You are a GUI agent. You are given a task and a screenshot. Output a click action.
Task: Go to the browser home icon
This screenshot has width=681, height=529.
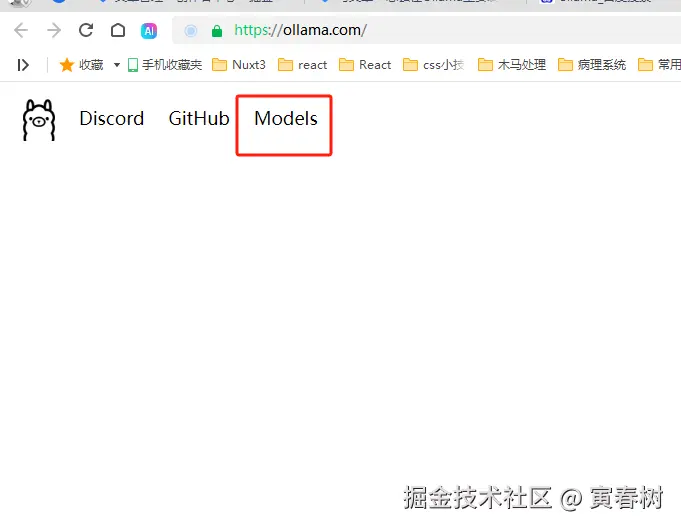click(118, 30)
